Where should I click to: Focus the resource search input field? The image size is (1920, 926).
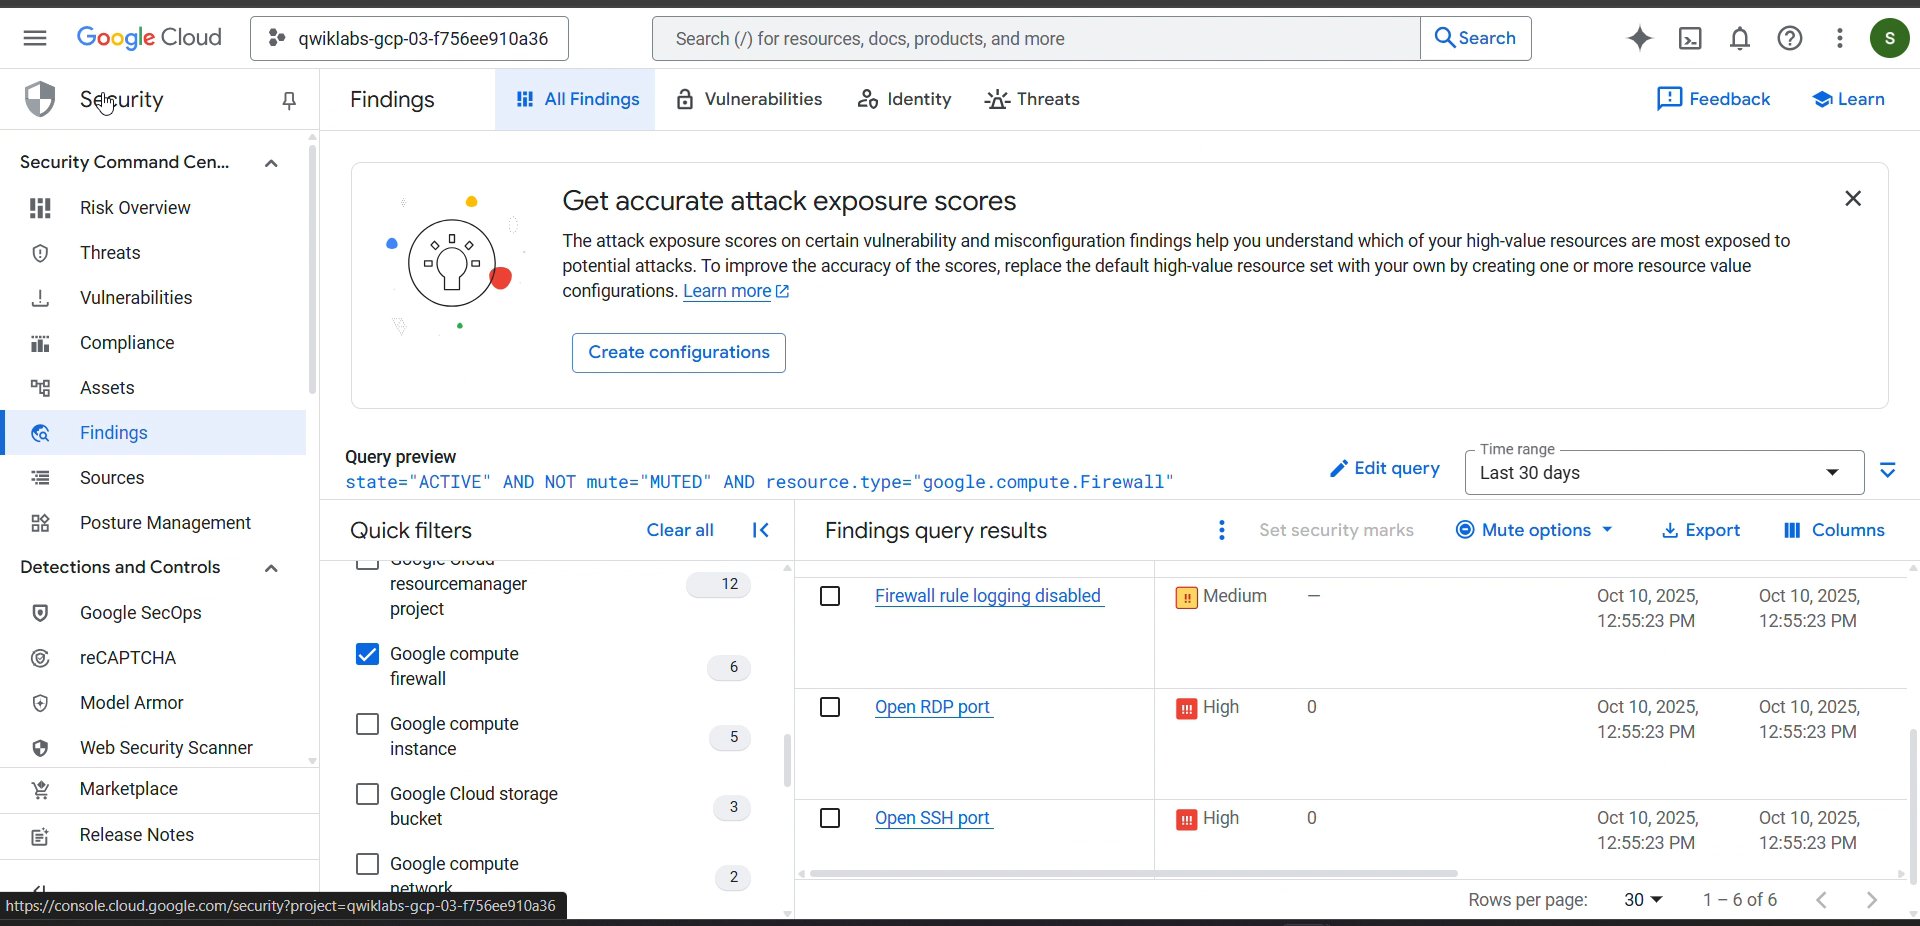click(x=1036, y=38)
